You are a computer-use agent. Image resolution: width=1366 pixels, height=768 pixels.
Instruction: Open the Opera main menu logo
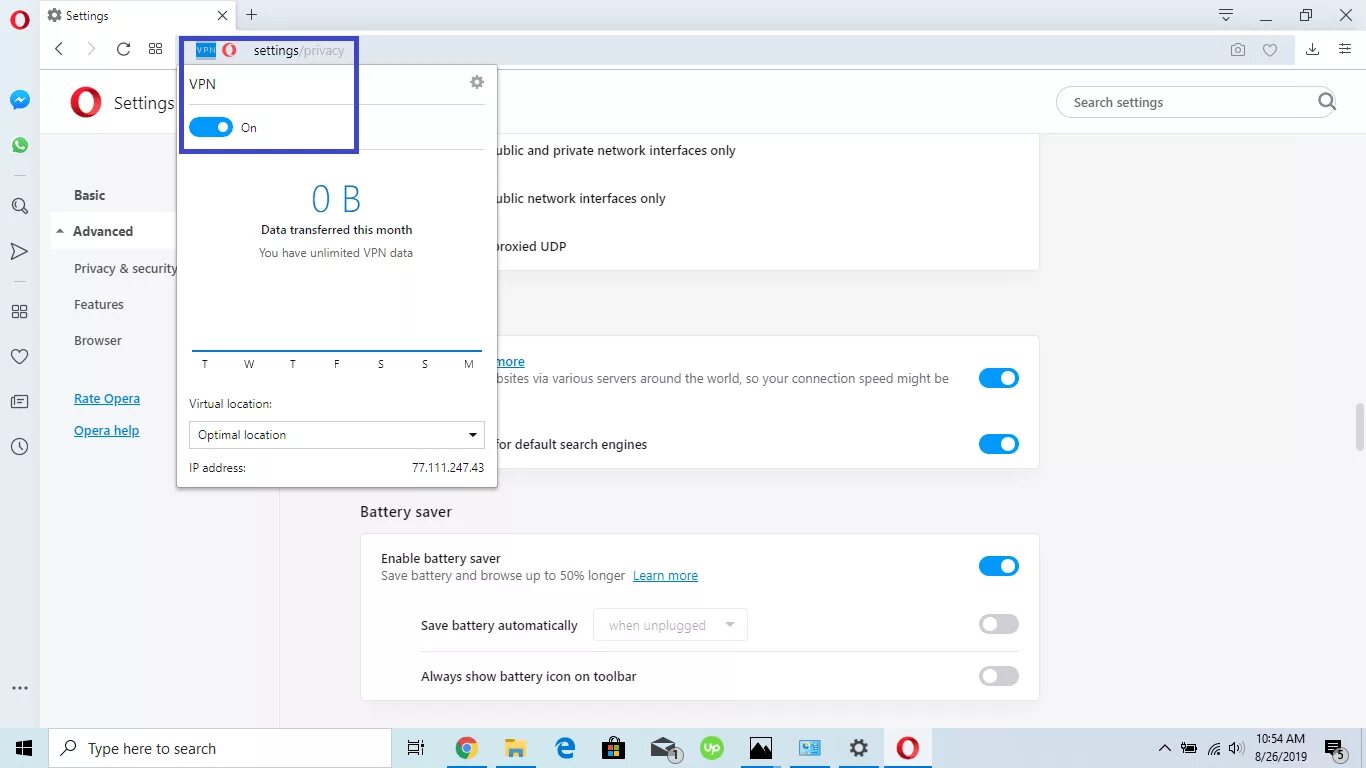coord(20,20)
